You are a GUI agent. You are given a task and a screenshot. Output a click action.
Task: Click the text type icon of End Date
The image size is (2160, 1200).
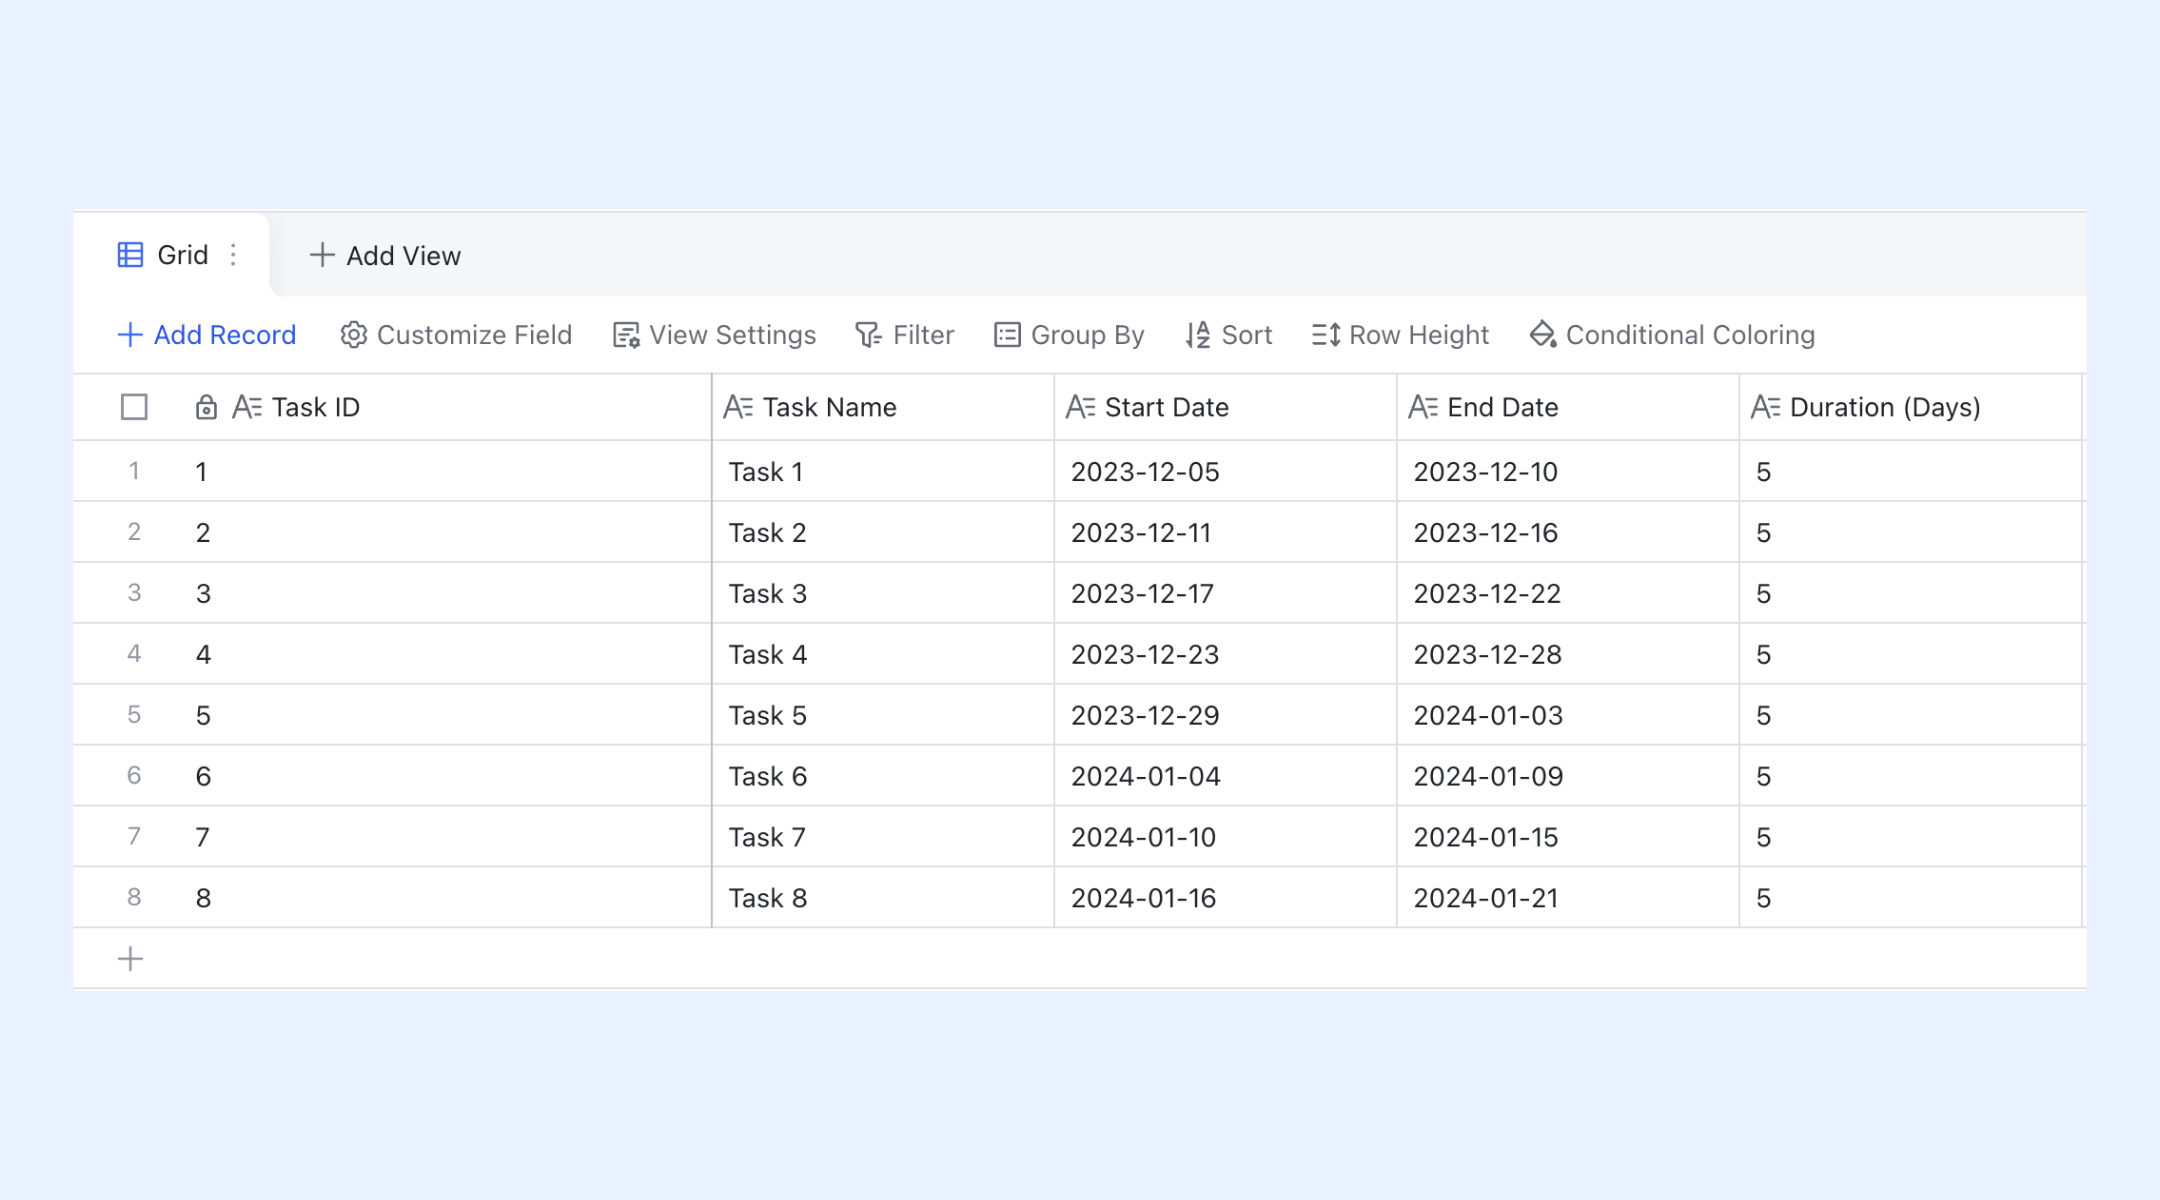(1423, 407)
